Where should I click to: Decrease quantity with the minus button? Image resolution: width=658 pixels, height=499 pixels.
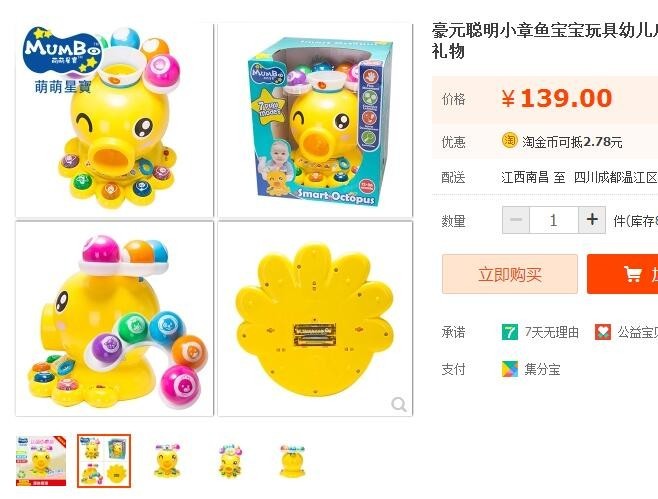pyautogui.click(x=516, y=220)
